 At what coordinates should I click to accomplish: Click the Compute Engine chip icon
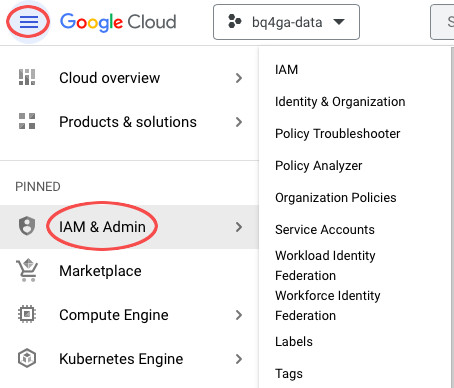27,314
